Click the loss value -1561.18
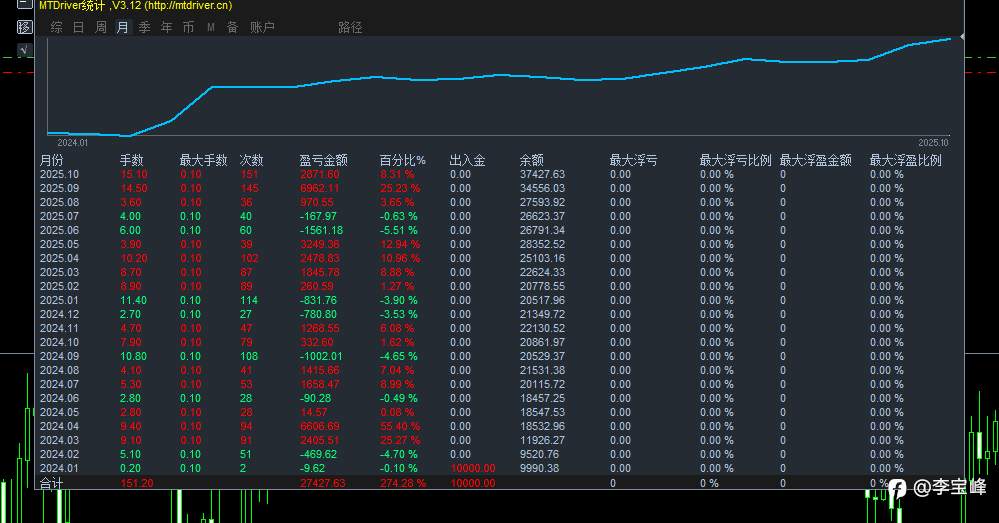This screenshot has width=999, height=523. (x=321, y=230)
